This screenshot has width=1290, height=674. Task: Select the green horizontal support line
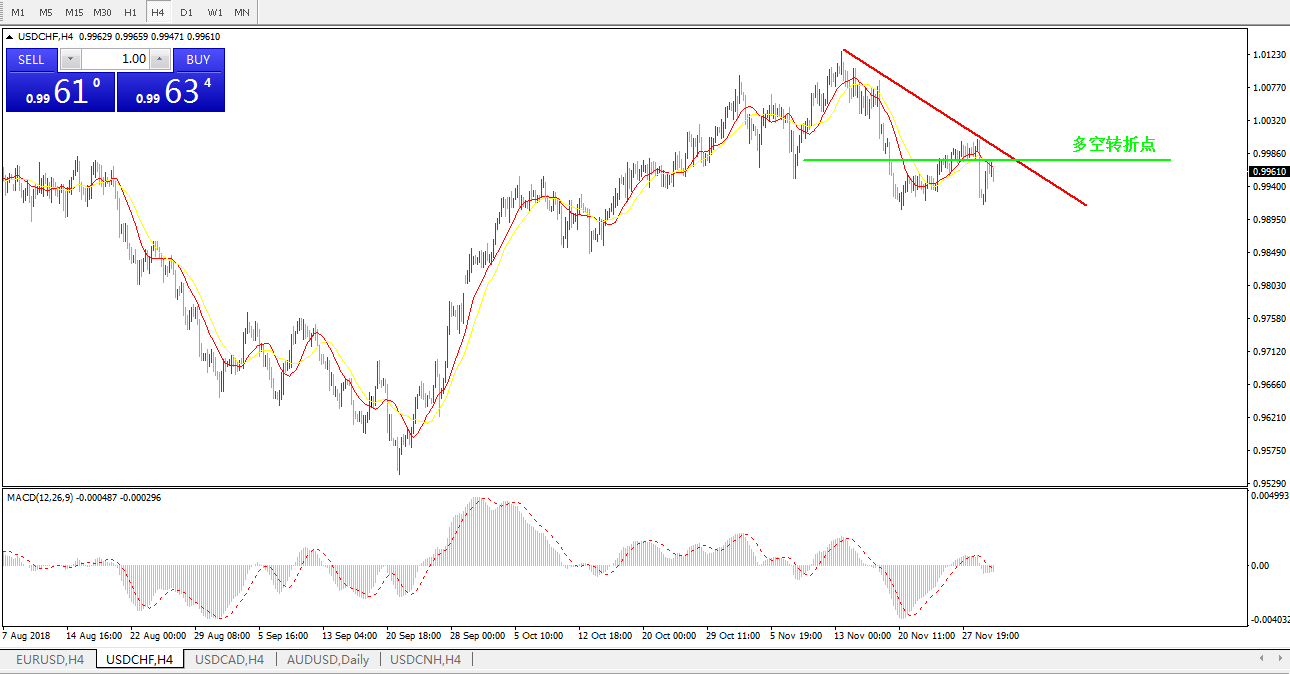(1100, 160)
